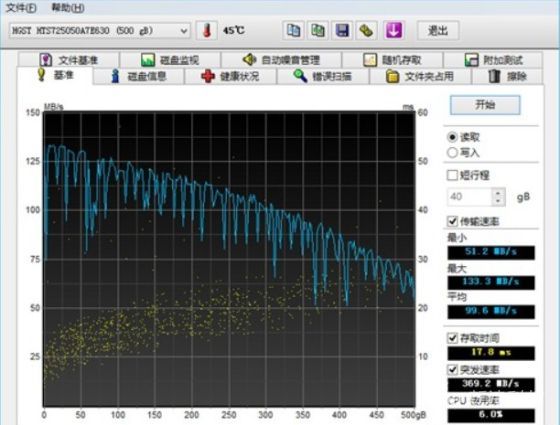Toggle the 存取时间 checkbox

(x=452, y=338)
